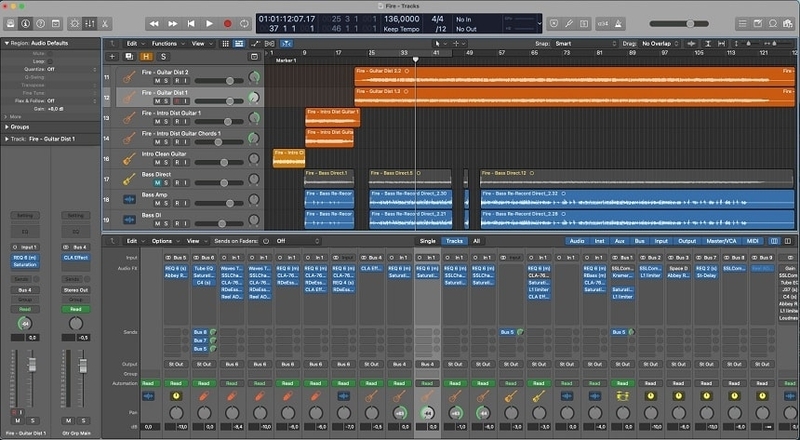Viewport: 800px width, 440px height.
Task: Open the Tracks area View menu
Action: click(x=201, y=44)
